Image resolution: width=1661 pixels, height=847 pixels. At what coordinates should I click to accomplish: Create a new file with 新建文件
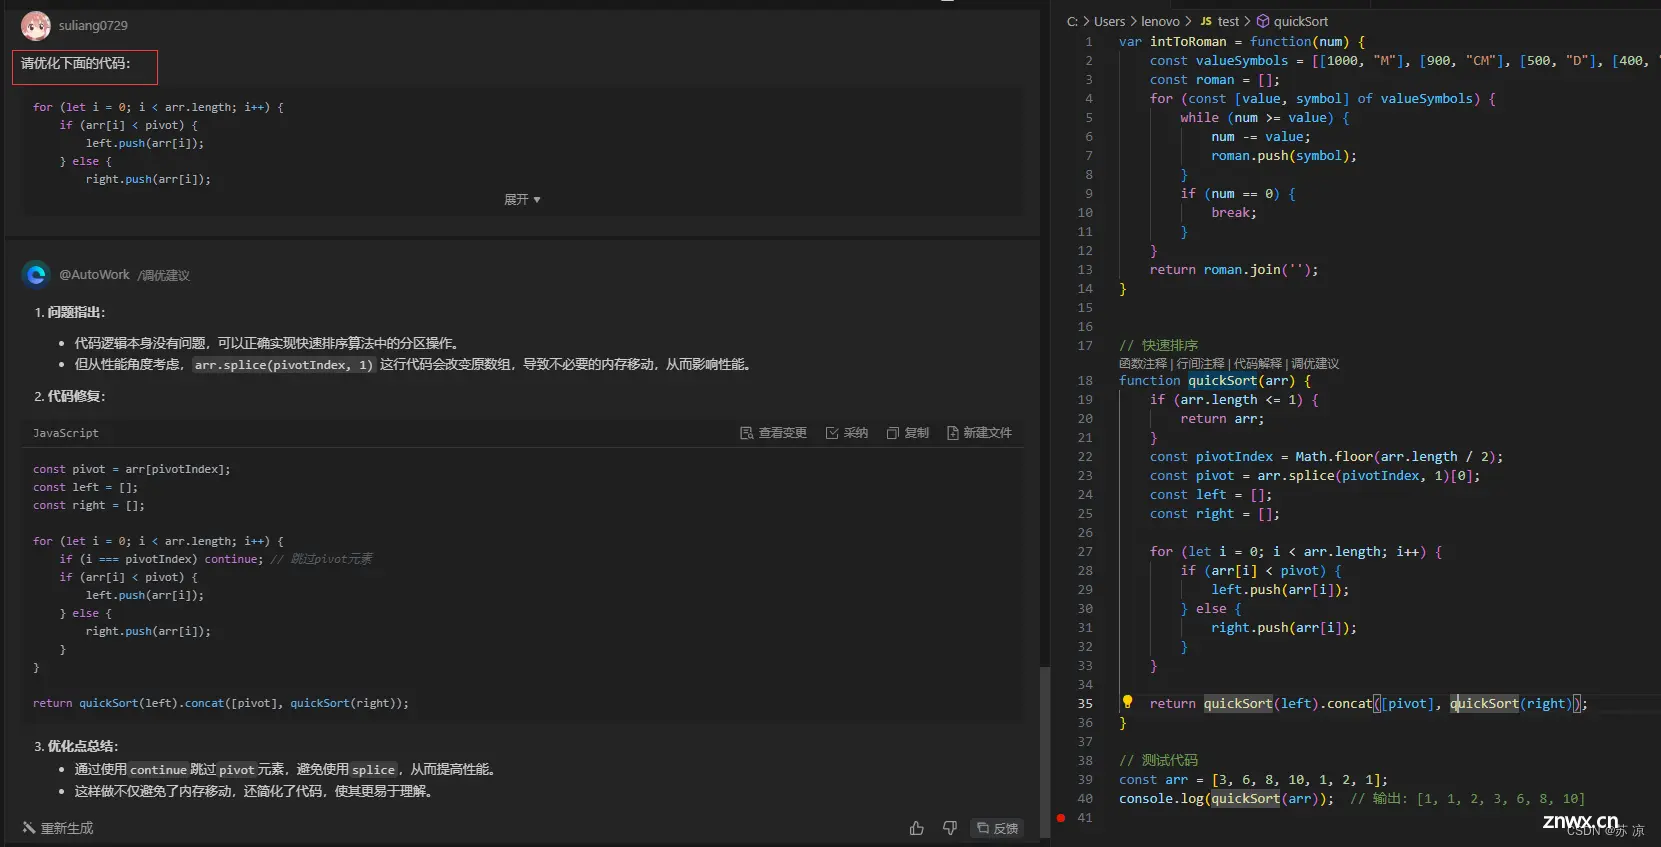click(x=979, y=433)
